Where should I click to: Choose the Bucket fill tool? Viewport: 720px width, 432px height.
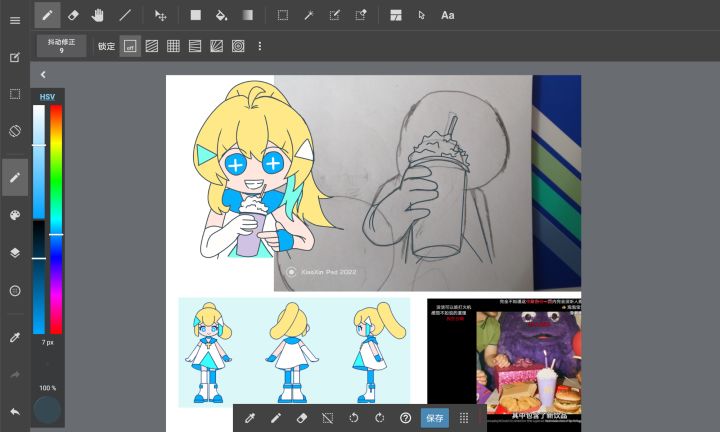click(x=221, y=16)
